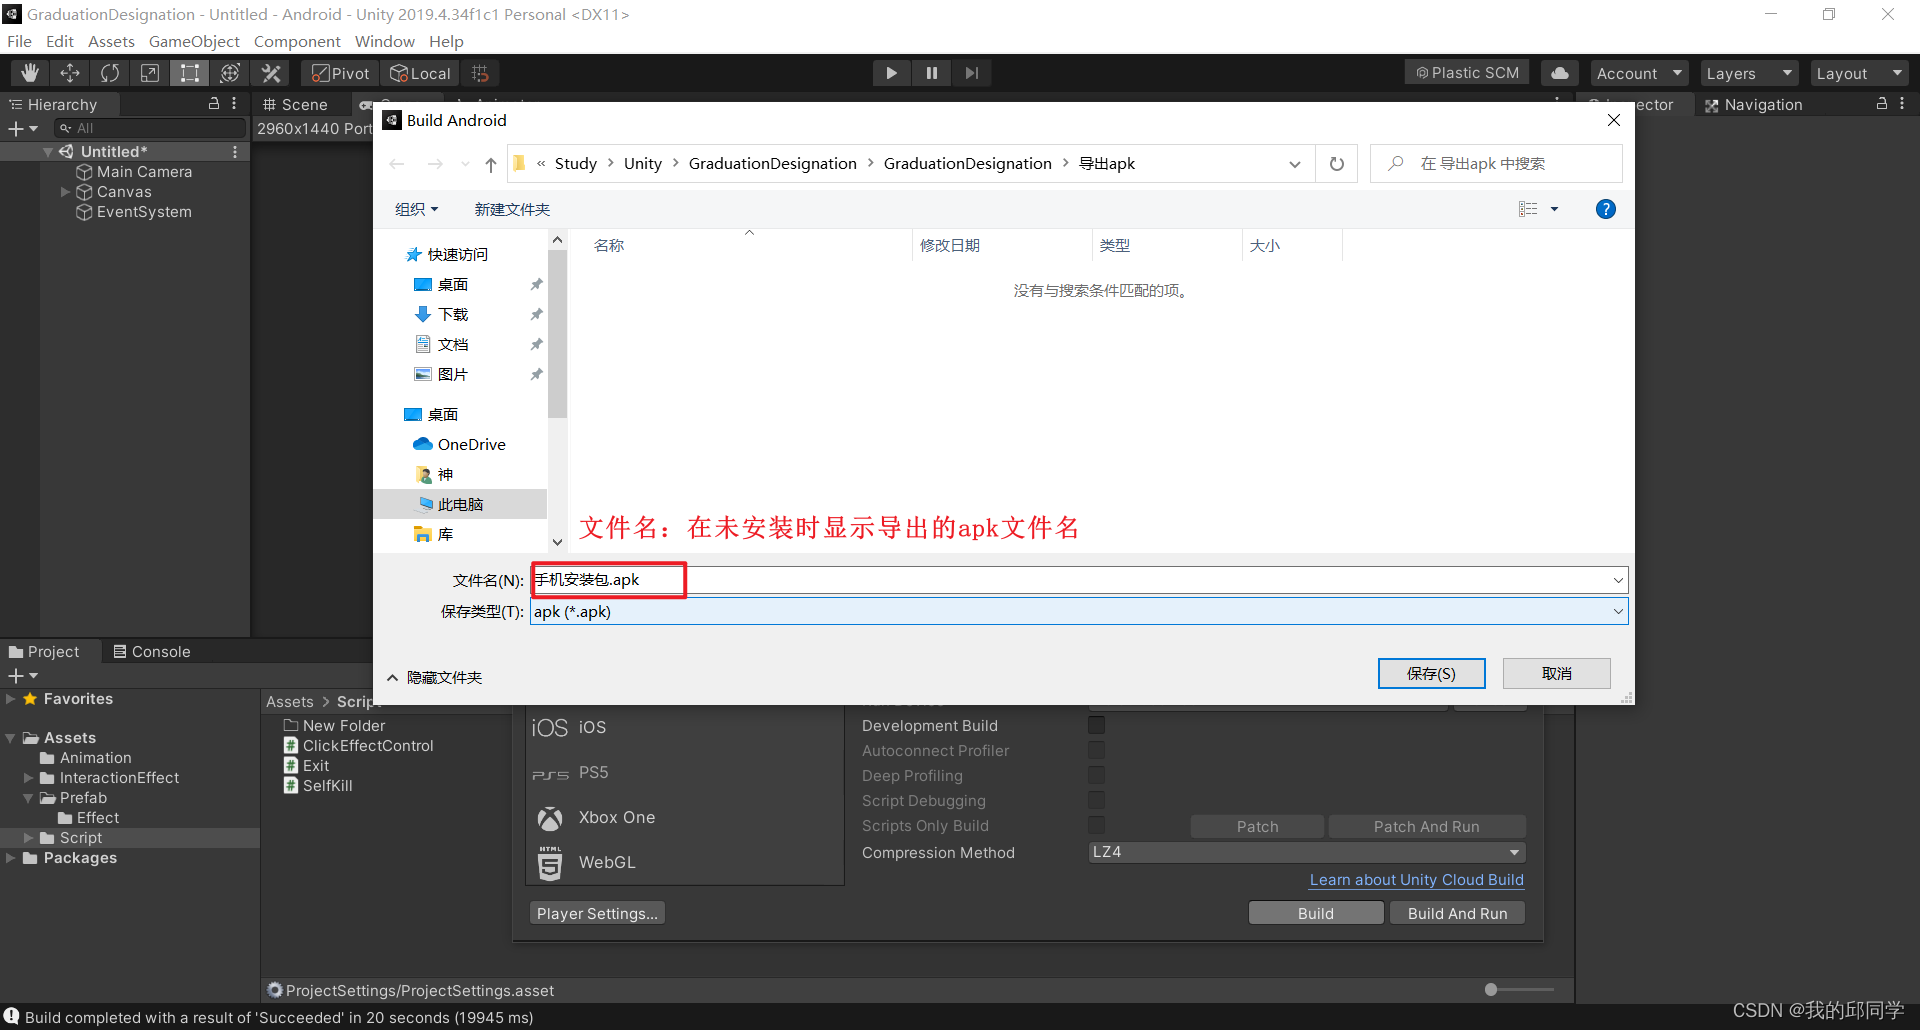This screenshot has height=1030, width=1920.
Task: Click the Unity Cloud icon
Action: pos(1558,72)
